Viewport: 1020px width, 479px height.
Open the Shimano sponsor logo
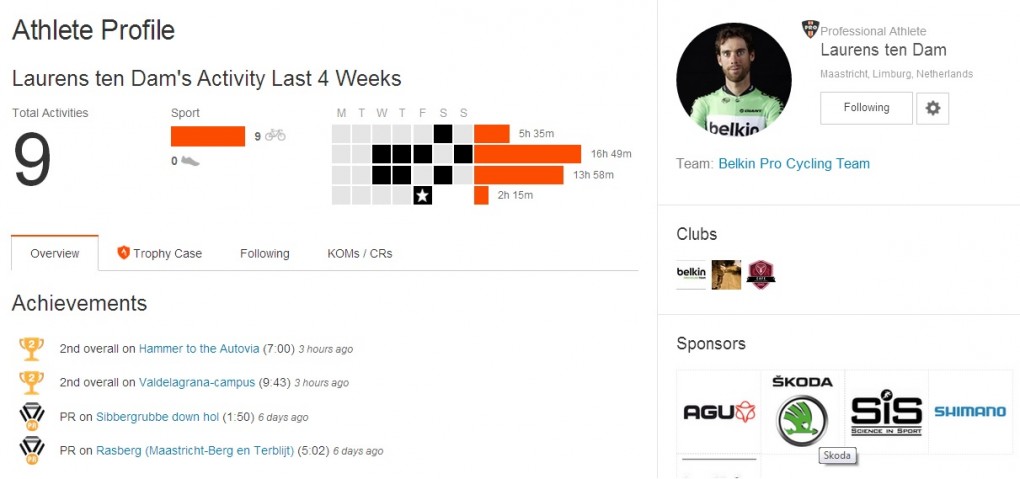970,412
